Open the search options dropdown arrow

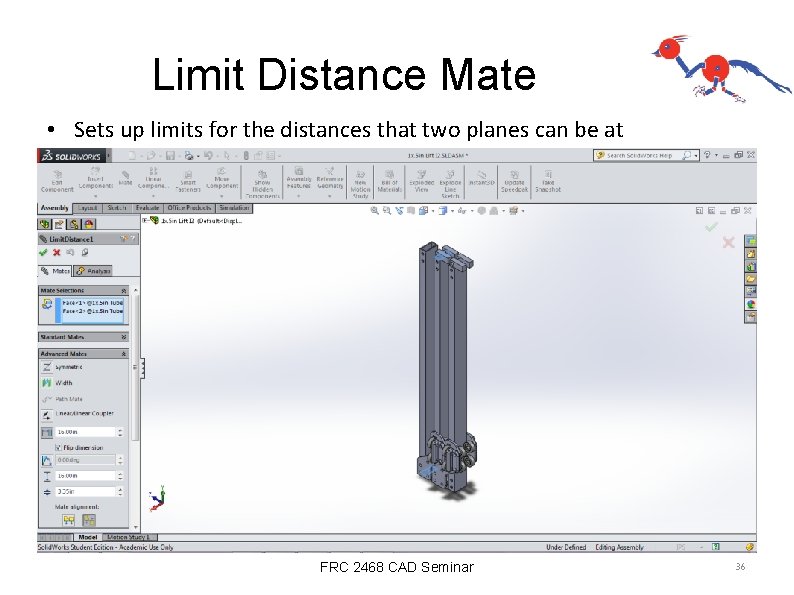pyautogui.click(x=696, y=155)
